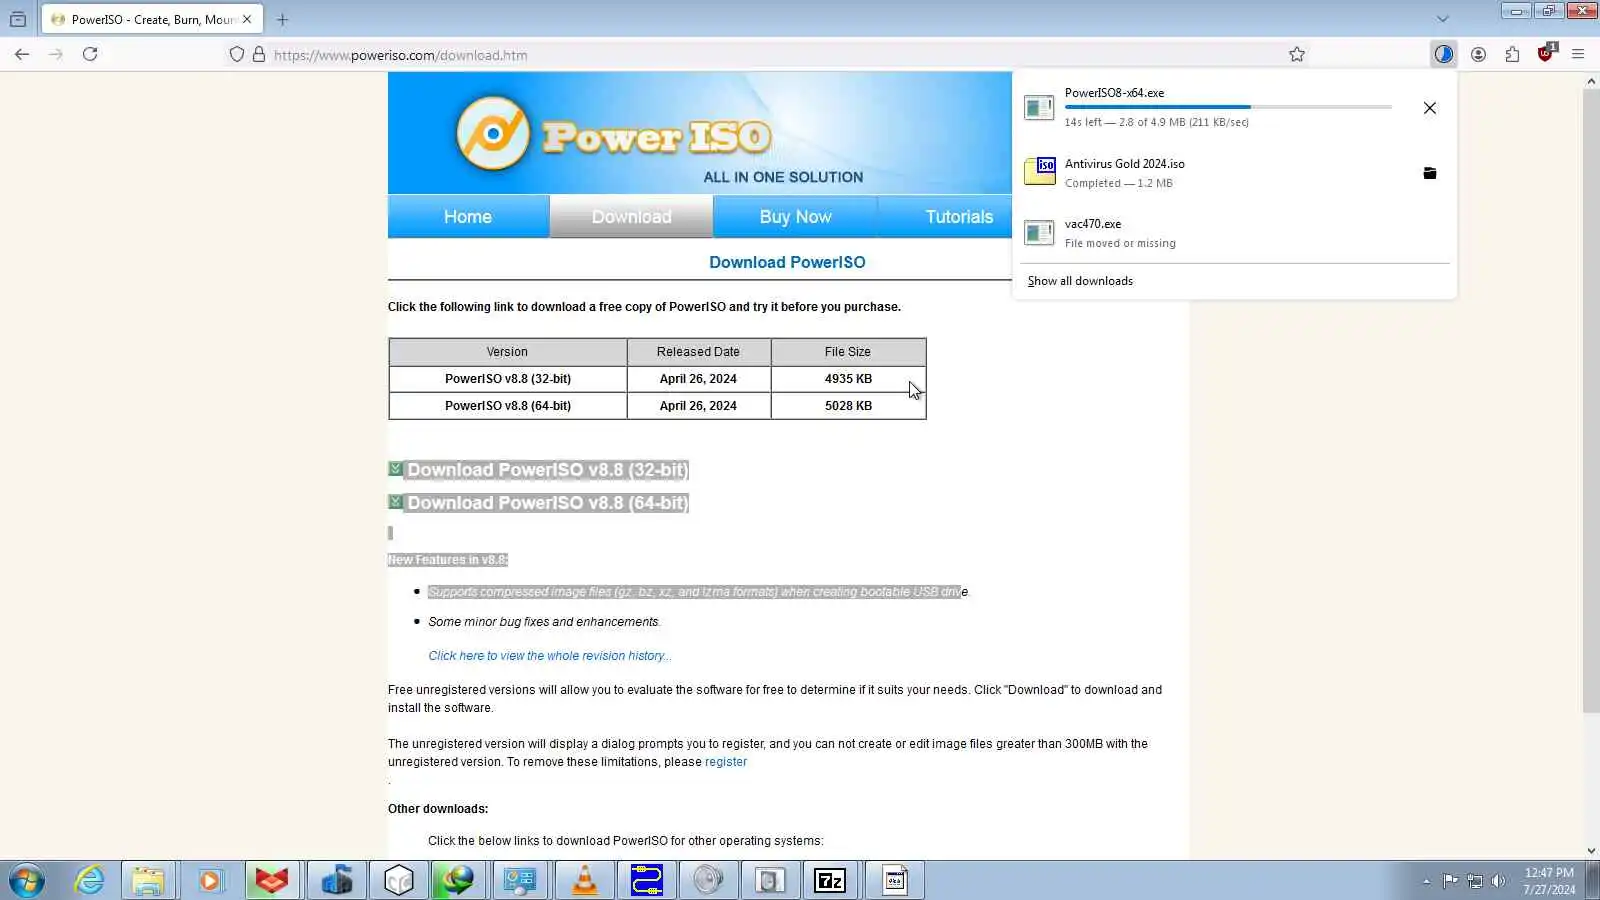
Task: Select the 4935 KB file size cell
Action: [848, 379]
